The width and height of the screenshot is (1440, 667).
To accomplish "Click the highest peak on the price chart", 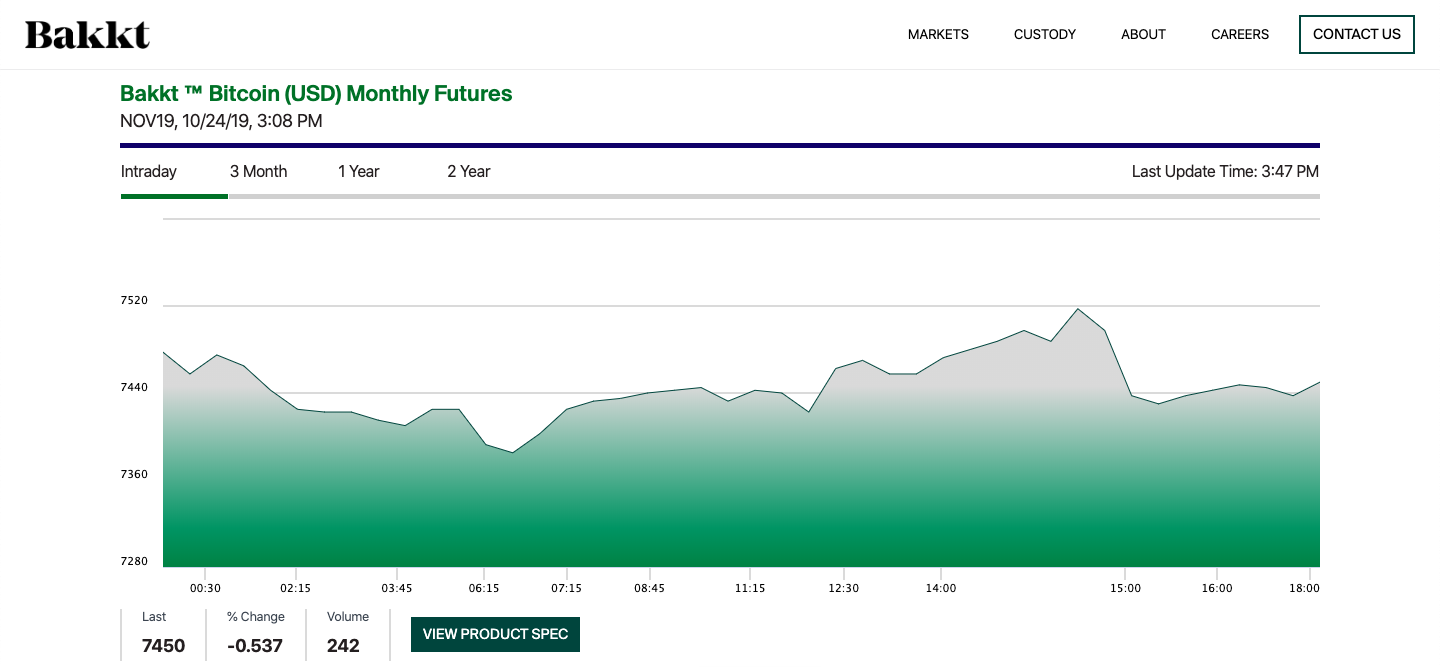I will click(1078, 309).
